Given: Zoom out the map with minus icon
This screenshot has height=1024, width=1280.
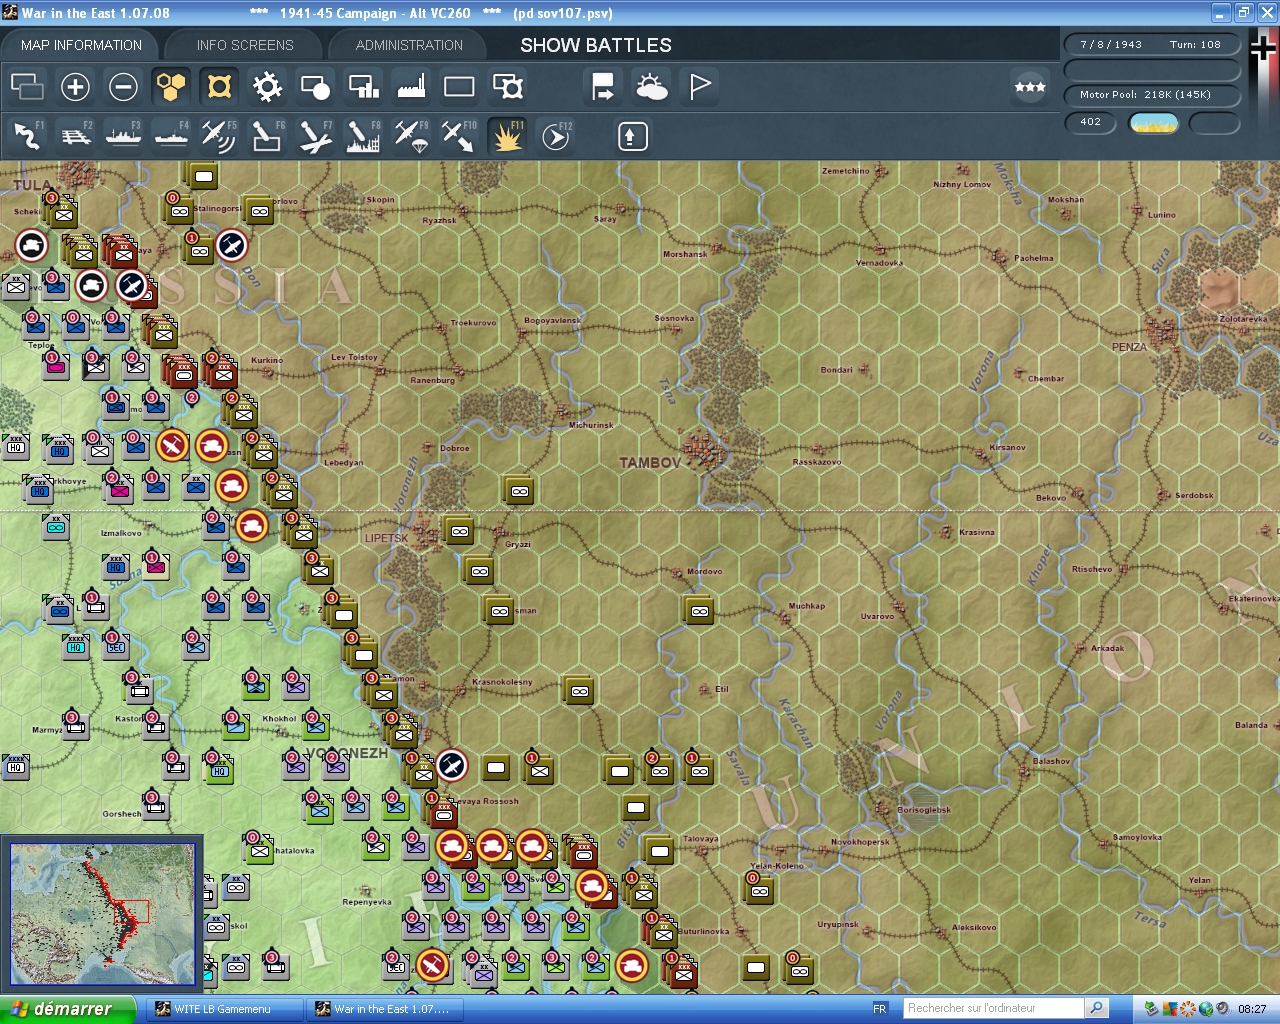Looking at the screenshot, I should click(123, 87).
